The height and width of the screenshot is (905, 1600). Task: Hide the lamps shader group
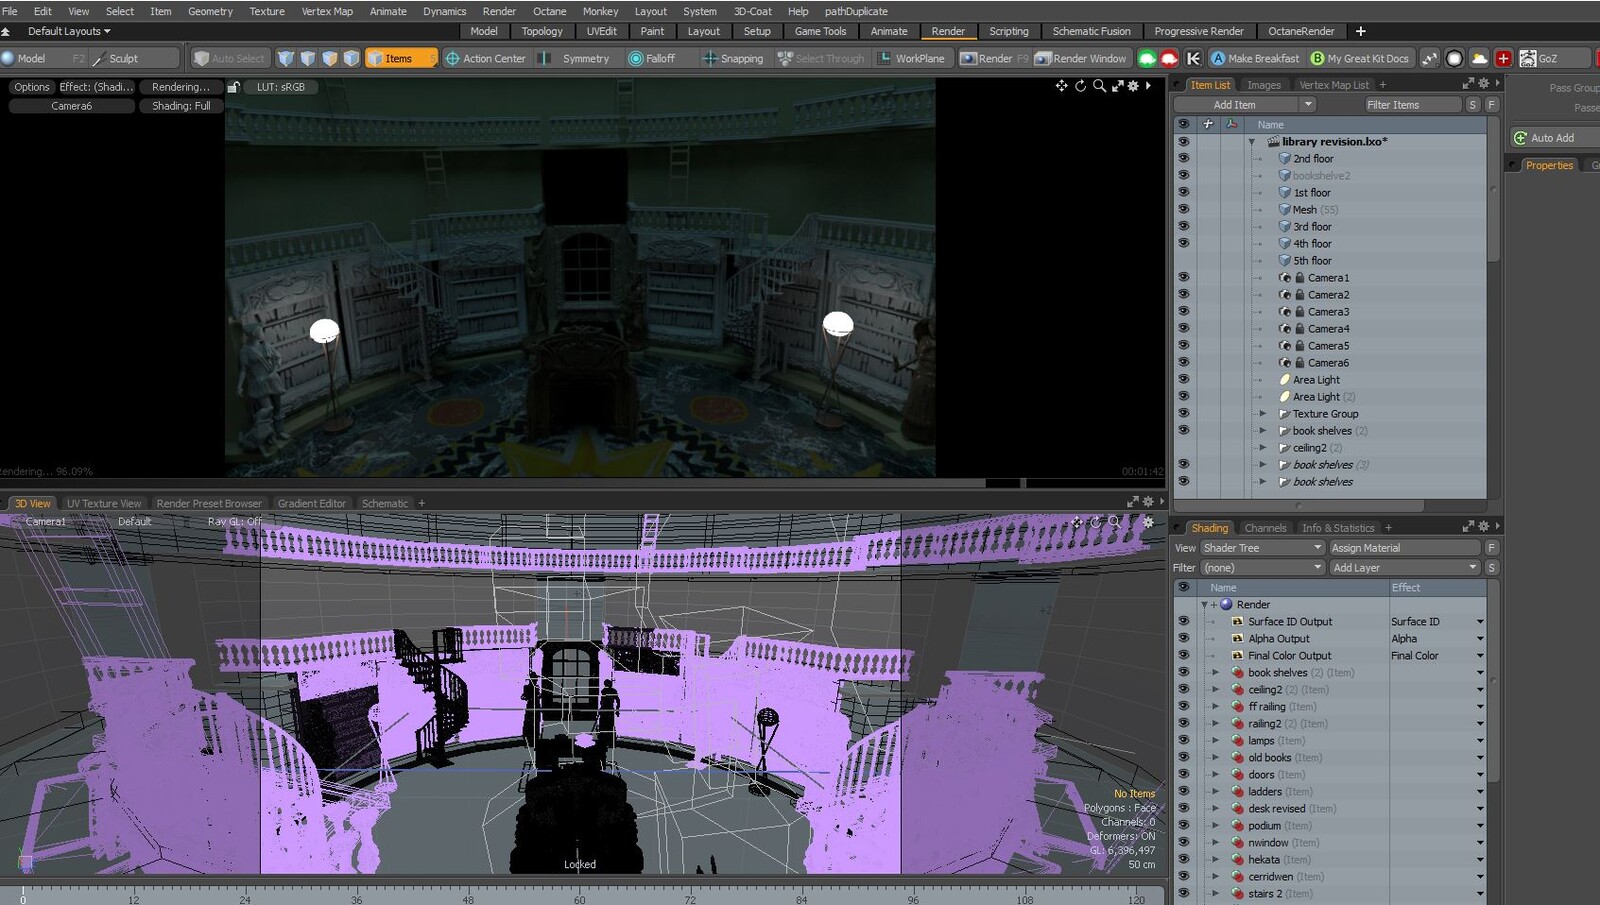(1184, 740)
